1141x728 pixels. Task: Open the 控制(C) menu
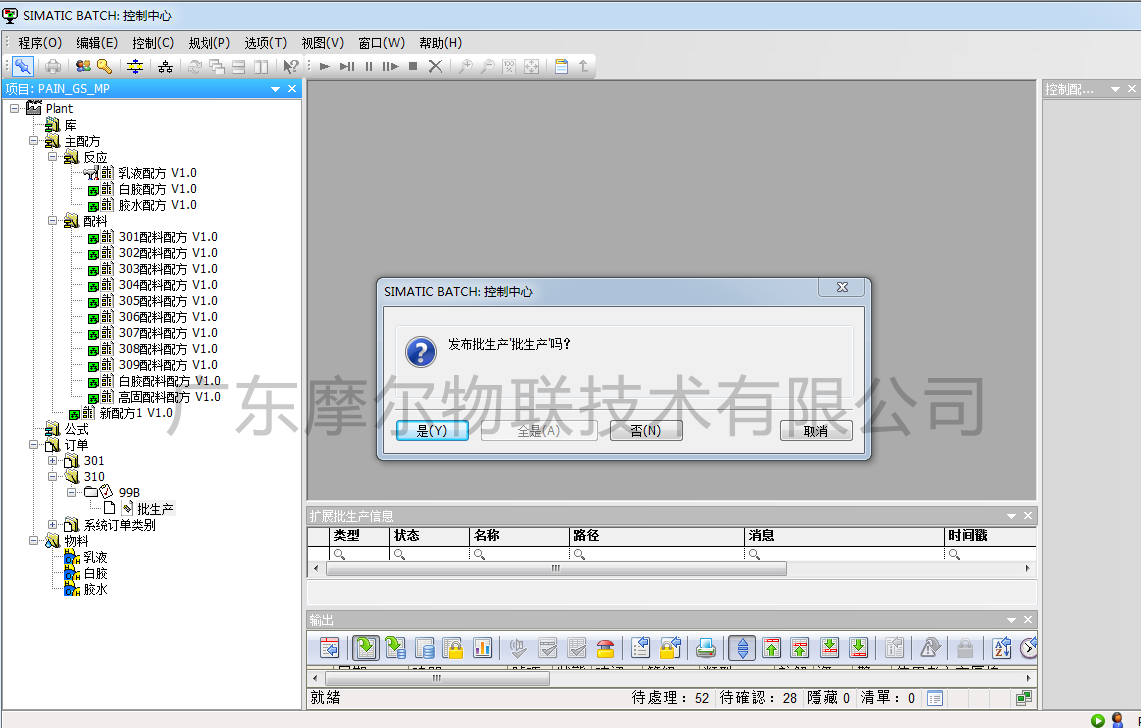[x=153, y=43]
